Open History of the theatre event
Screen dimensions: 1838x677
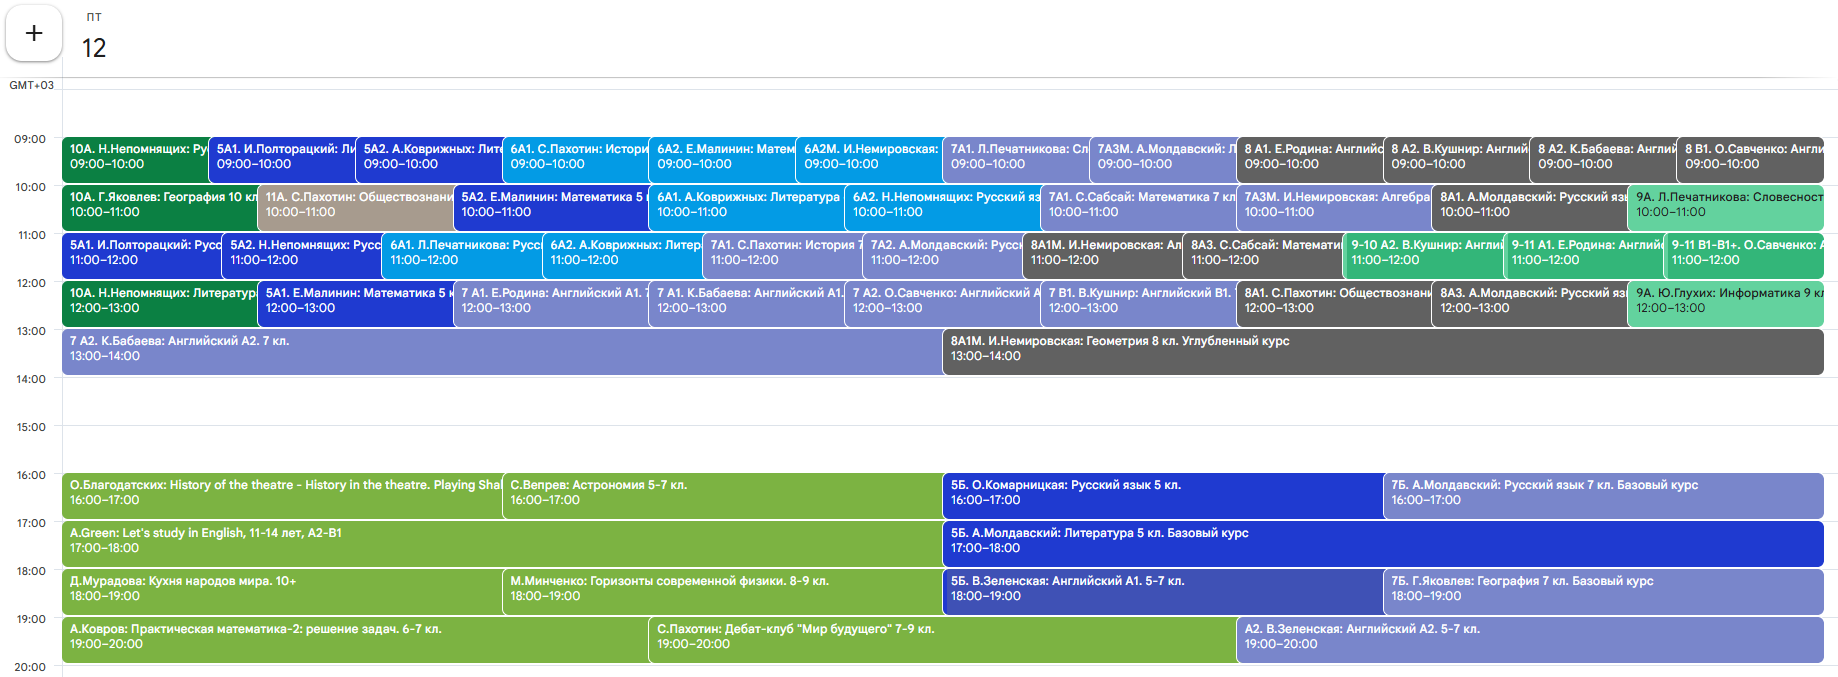click(282, 493)
